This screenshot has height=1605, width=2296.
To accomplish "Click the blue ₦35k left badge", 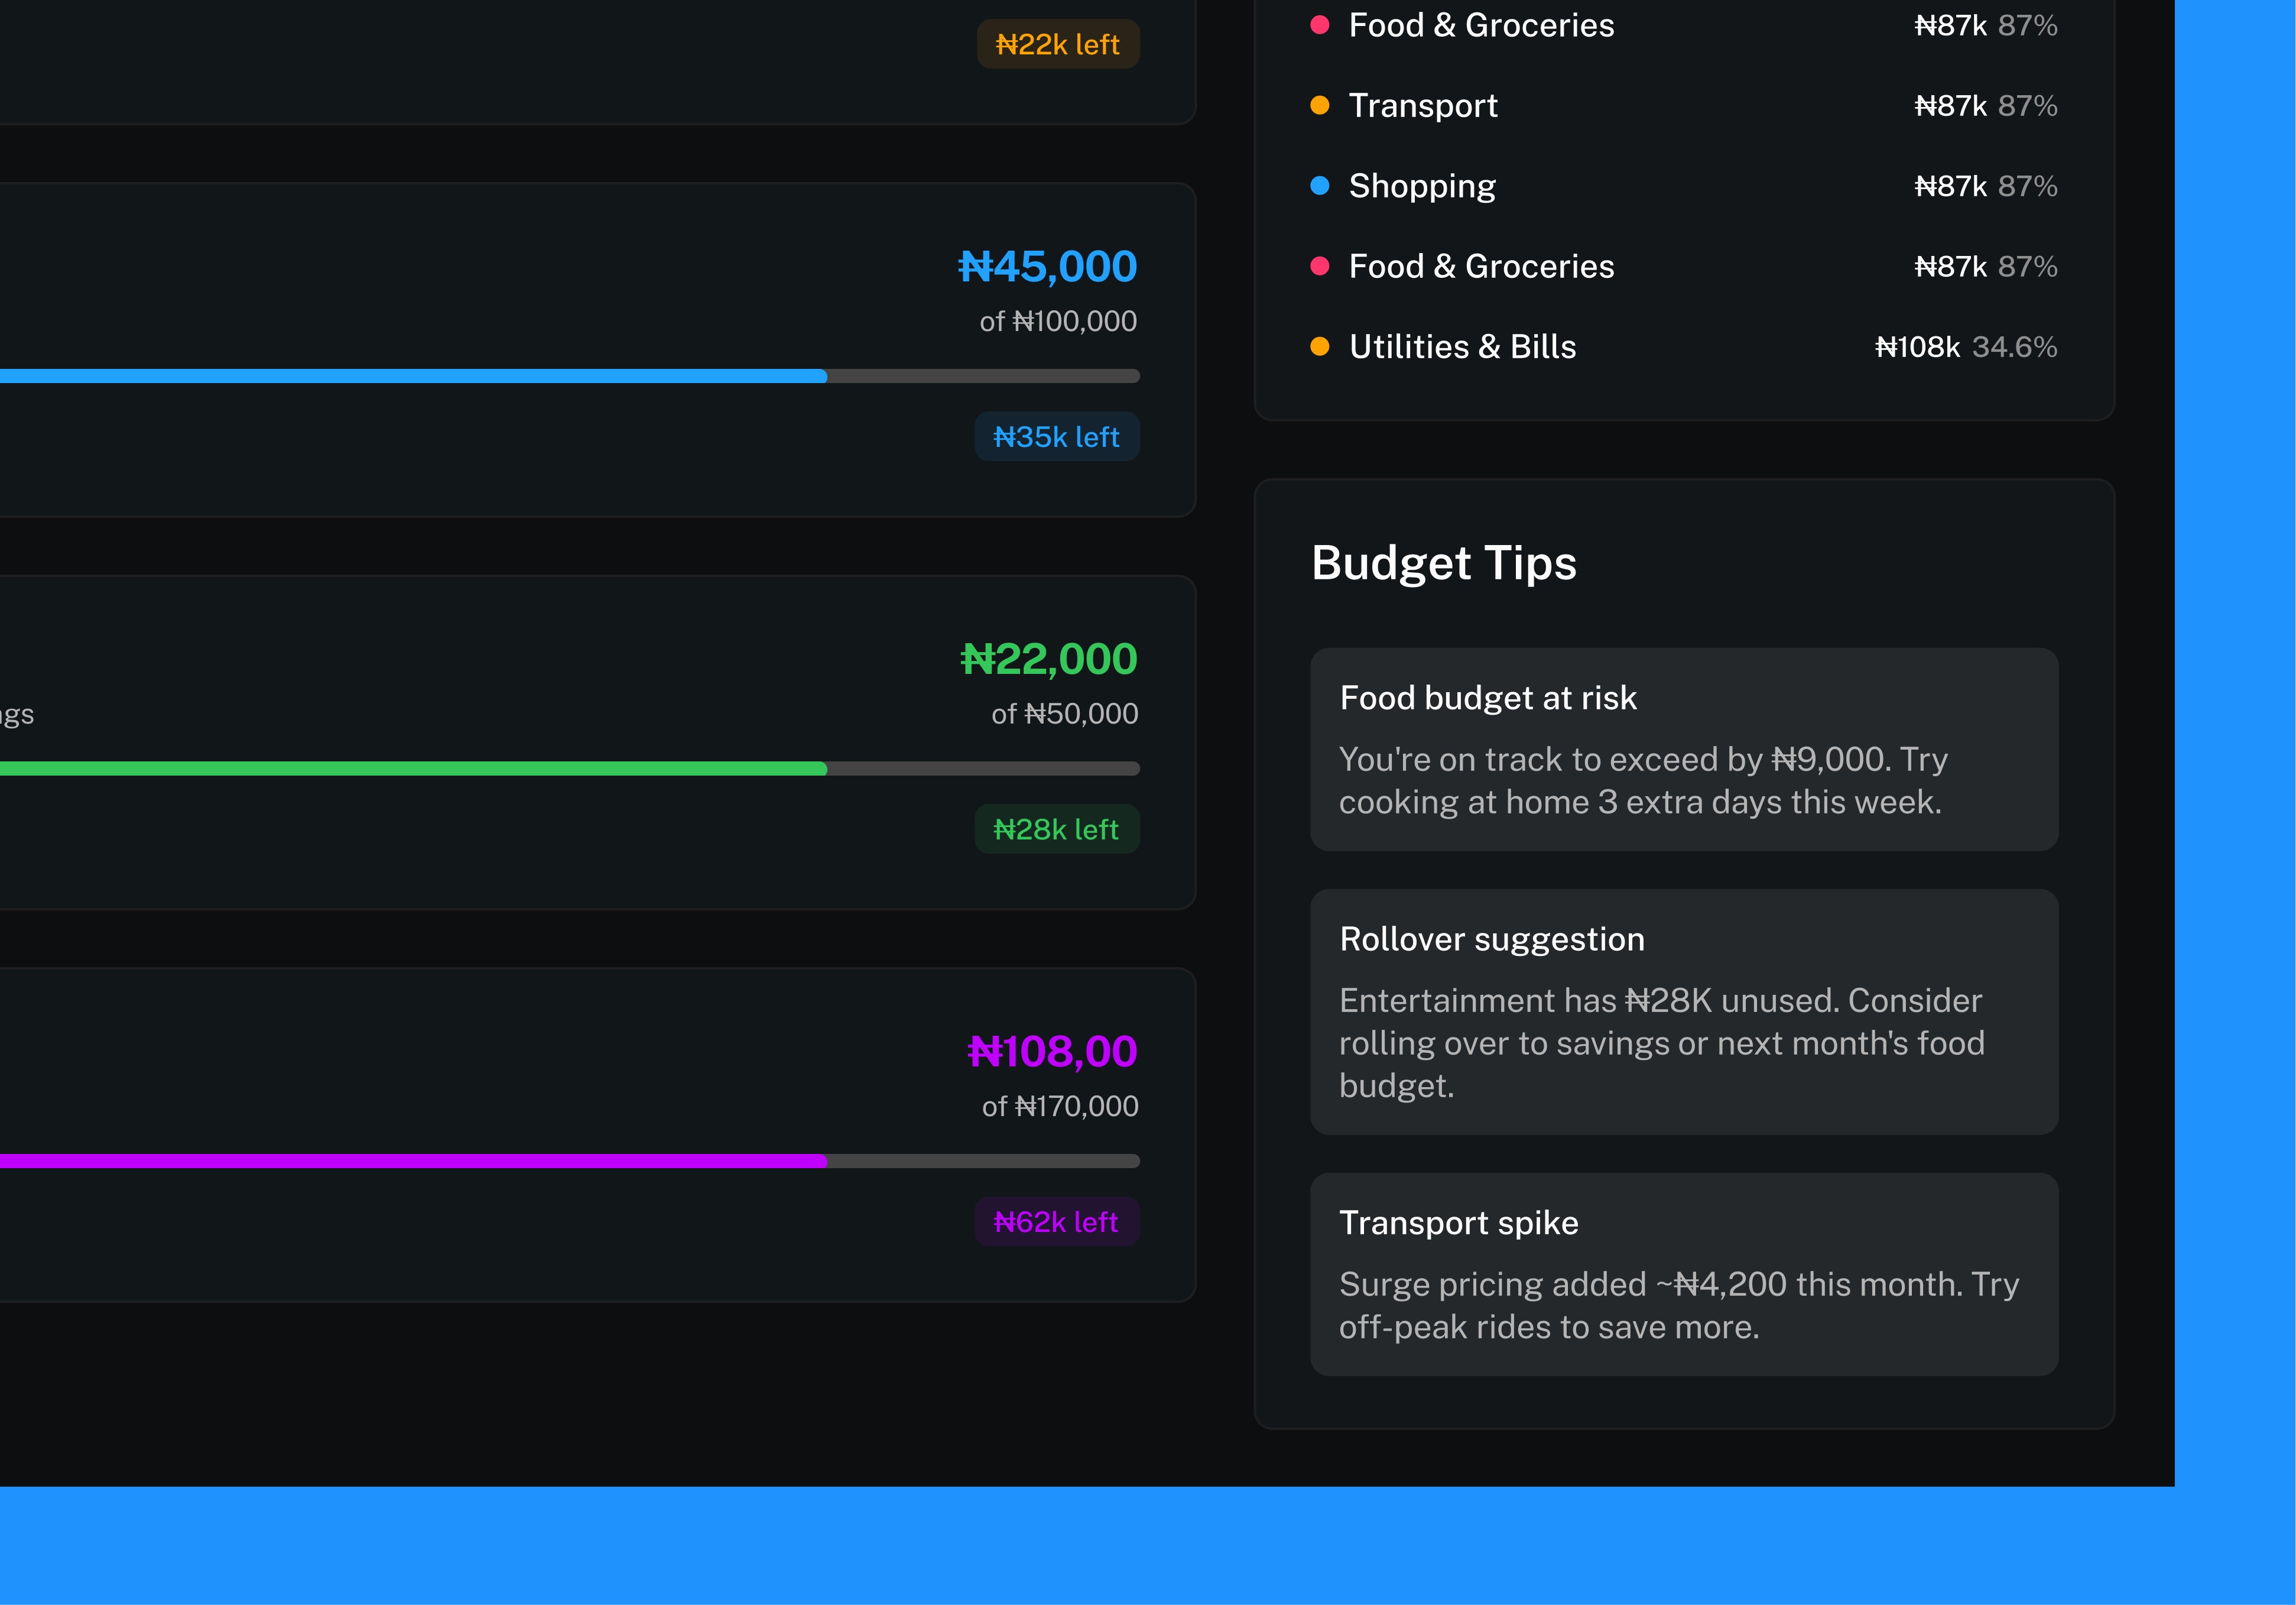I will 1056,437.
